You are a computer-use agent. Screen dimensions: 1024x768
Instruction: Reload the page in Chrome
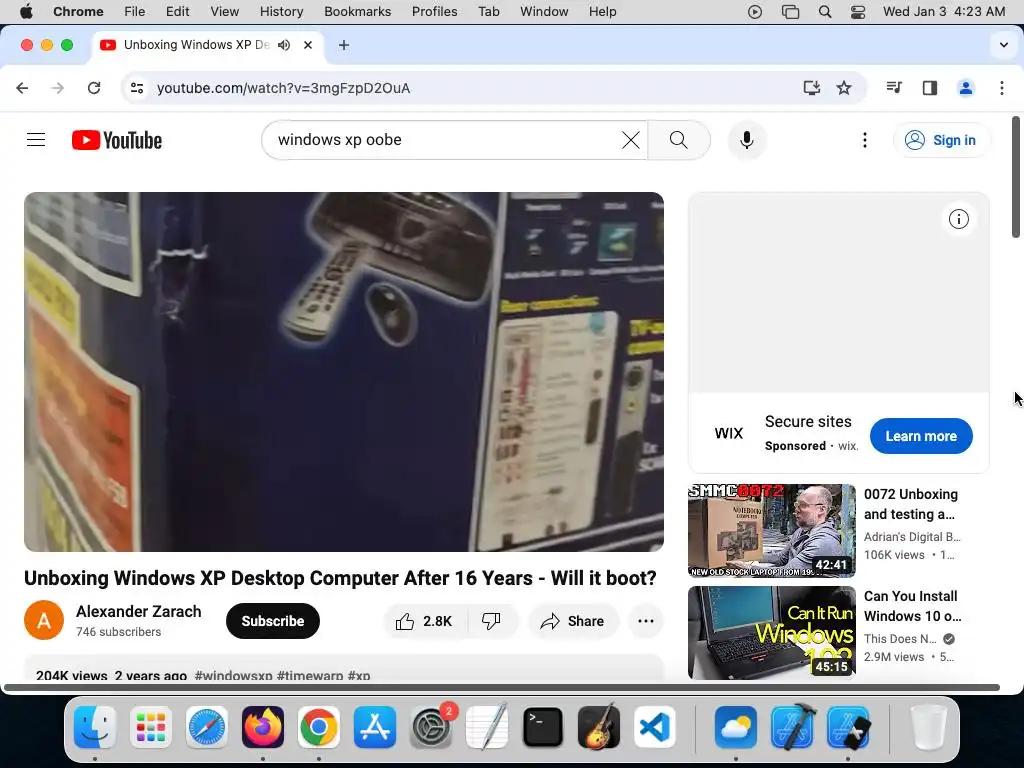[x=94, y=88]
